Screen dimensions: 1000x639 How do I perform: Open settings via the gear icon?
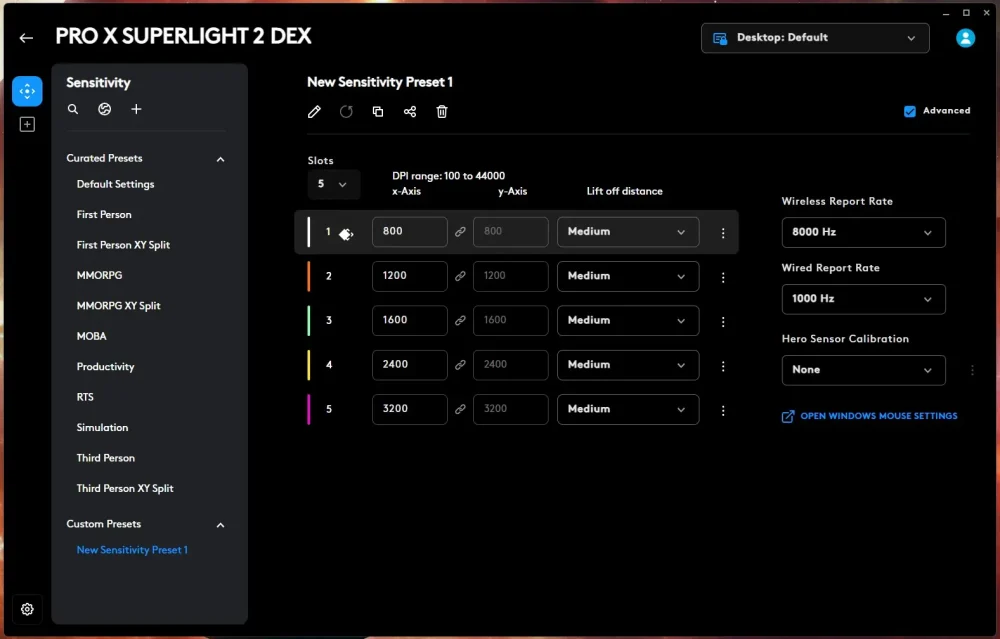[27, 609]
